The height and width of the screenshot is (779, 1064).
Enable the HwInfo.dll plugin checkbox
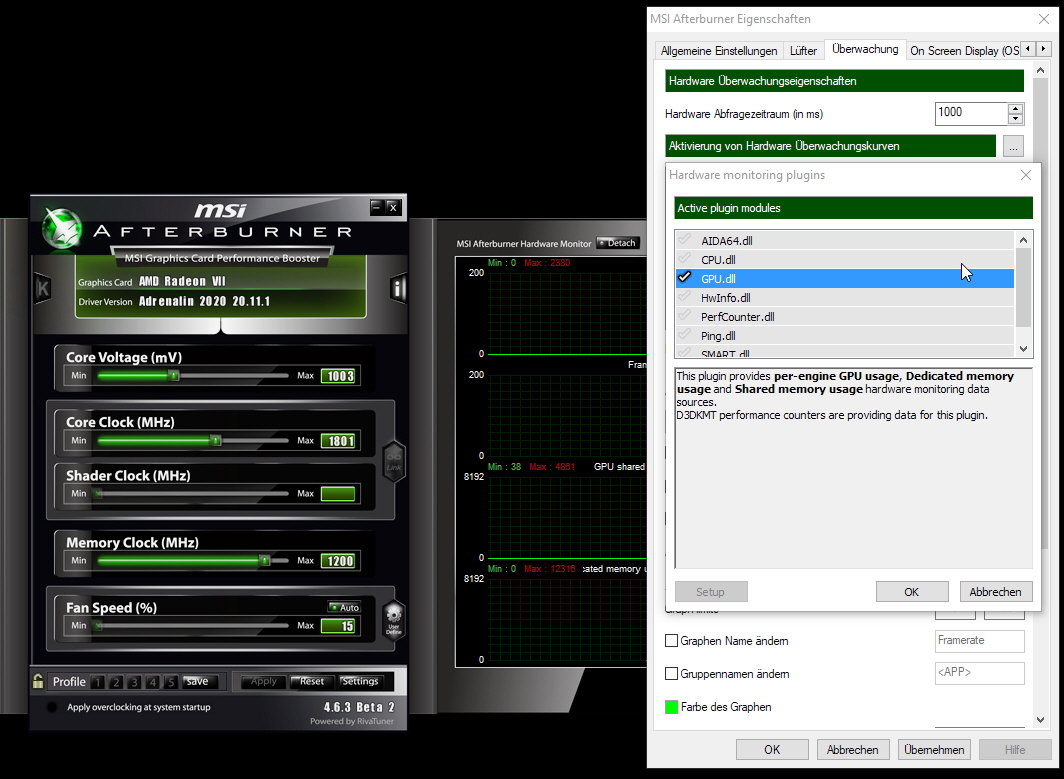[685, 297]
